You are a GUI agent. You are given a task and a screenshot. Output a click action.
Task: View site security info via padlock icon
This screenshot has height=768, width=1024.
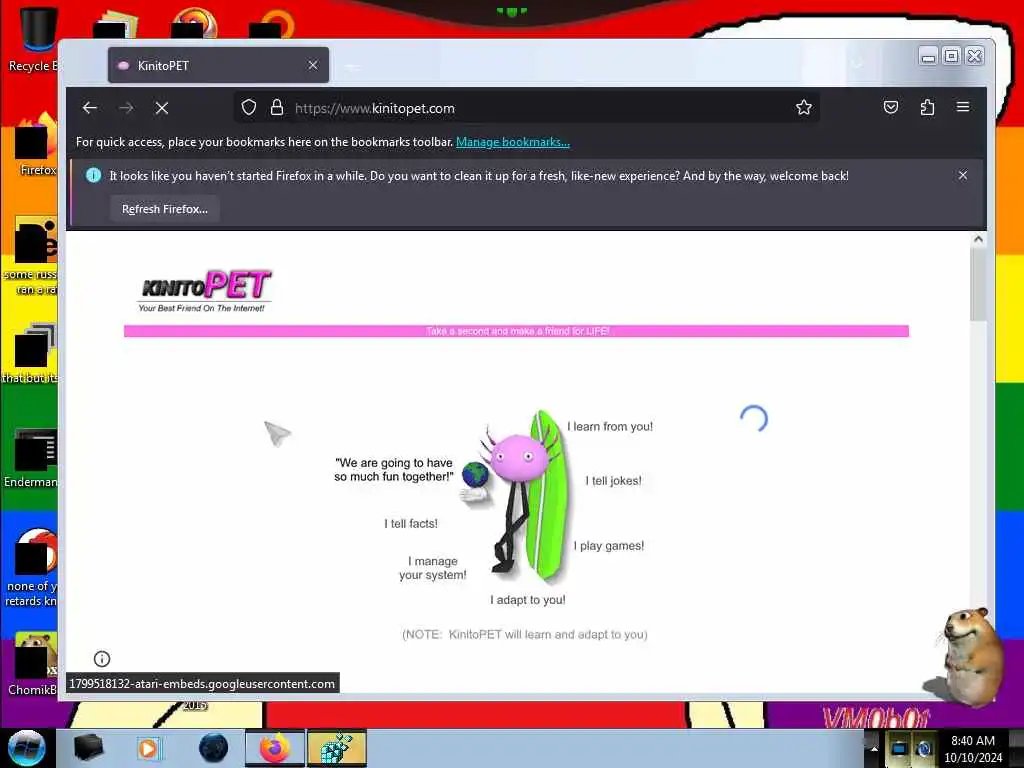point(277,108)
